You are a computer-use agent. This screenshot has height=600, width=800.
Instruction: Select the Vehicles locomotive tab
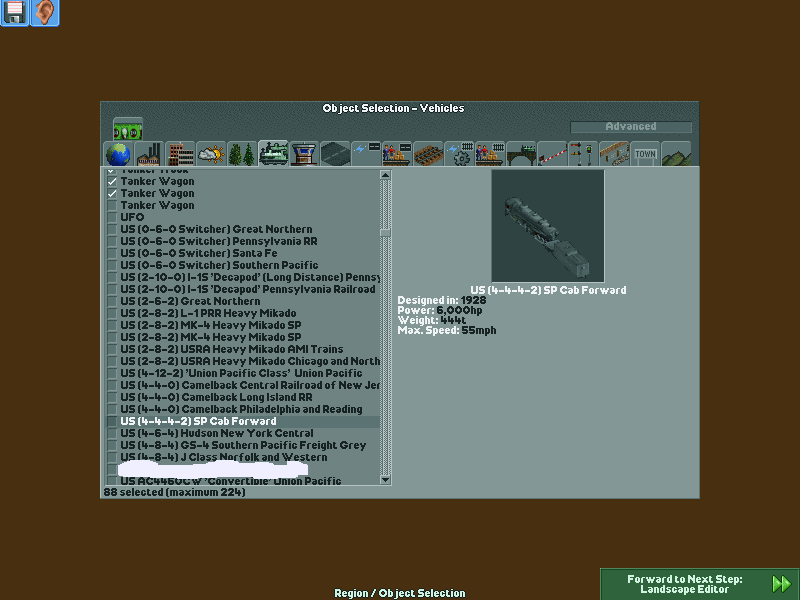pyautogui.click(x=273, y=154)
